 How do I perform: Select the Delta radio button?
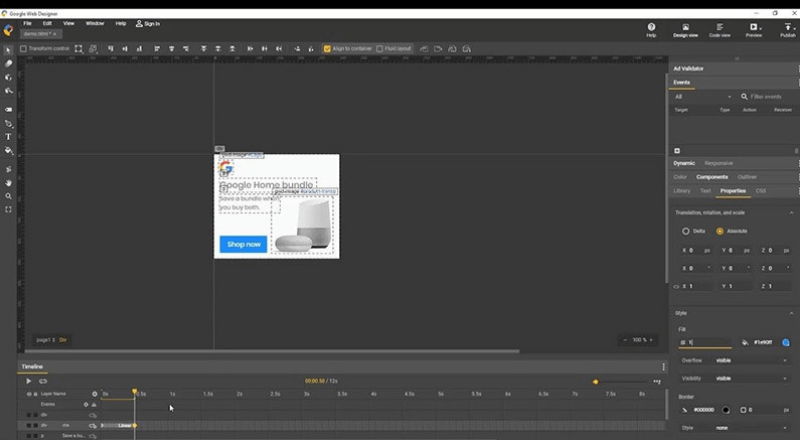click(685, 231)
